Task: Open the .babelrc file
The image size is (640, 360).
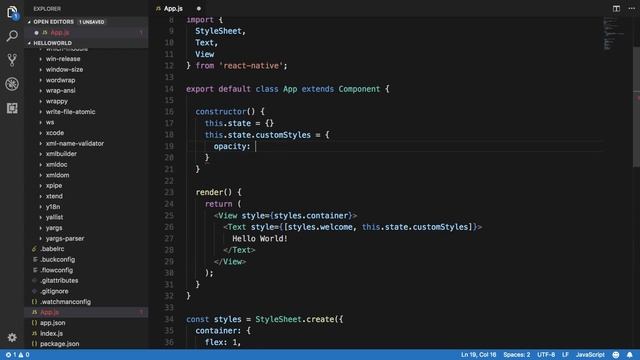Action: [x=52, y=249]
